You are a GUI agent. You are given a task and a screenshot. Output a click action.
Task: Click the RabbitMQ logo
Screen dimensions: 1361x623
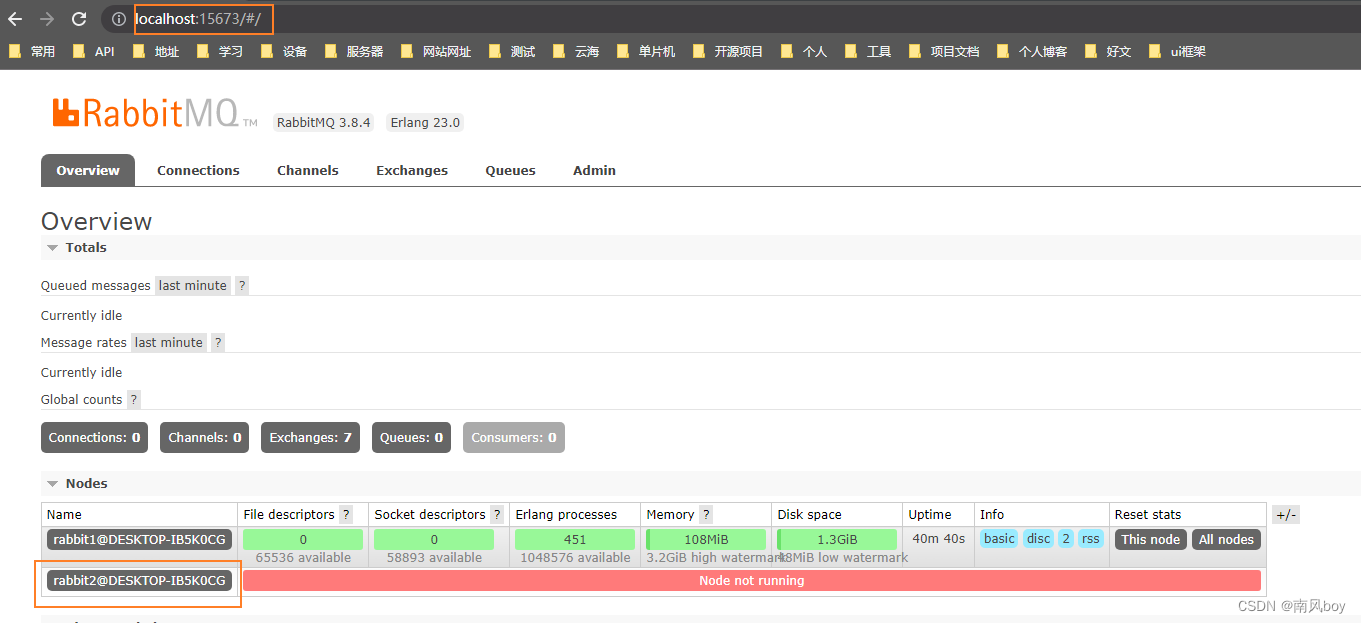[x=155, y=112]
